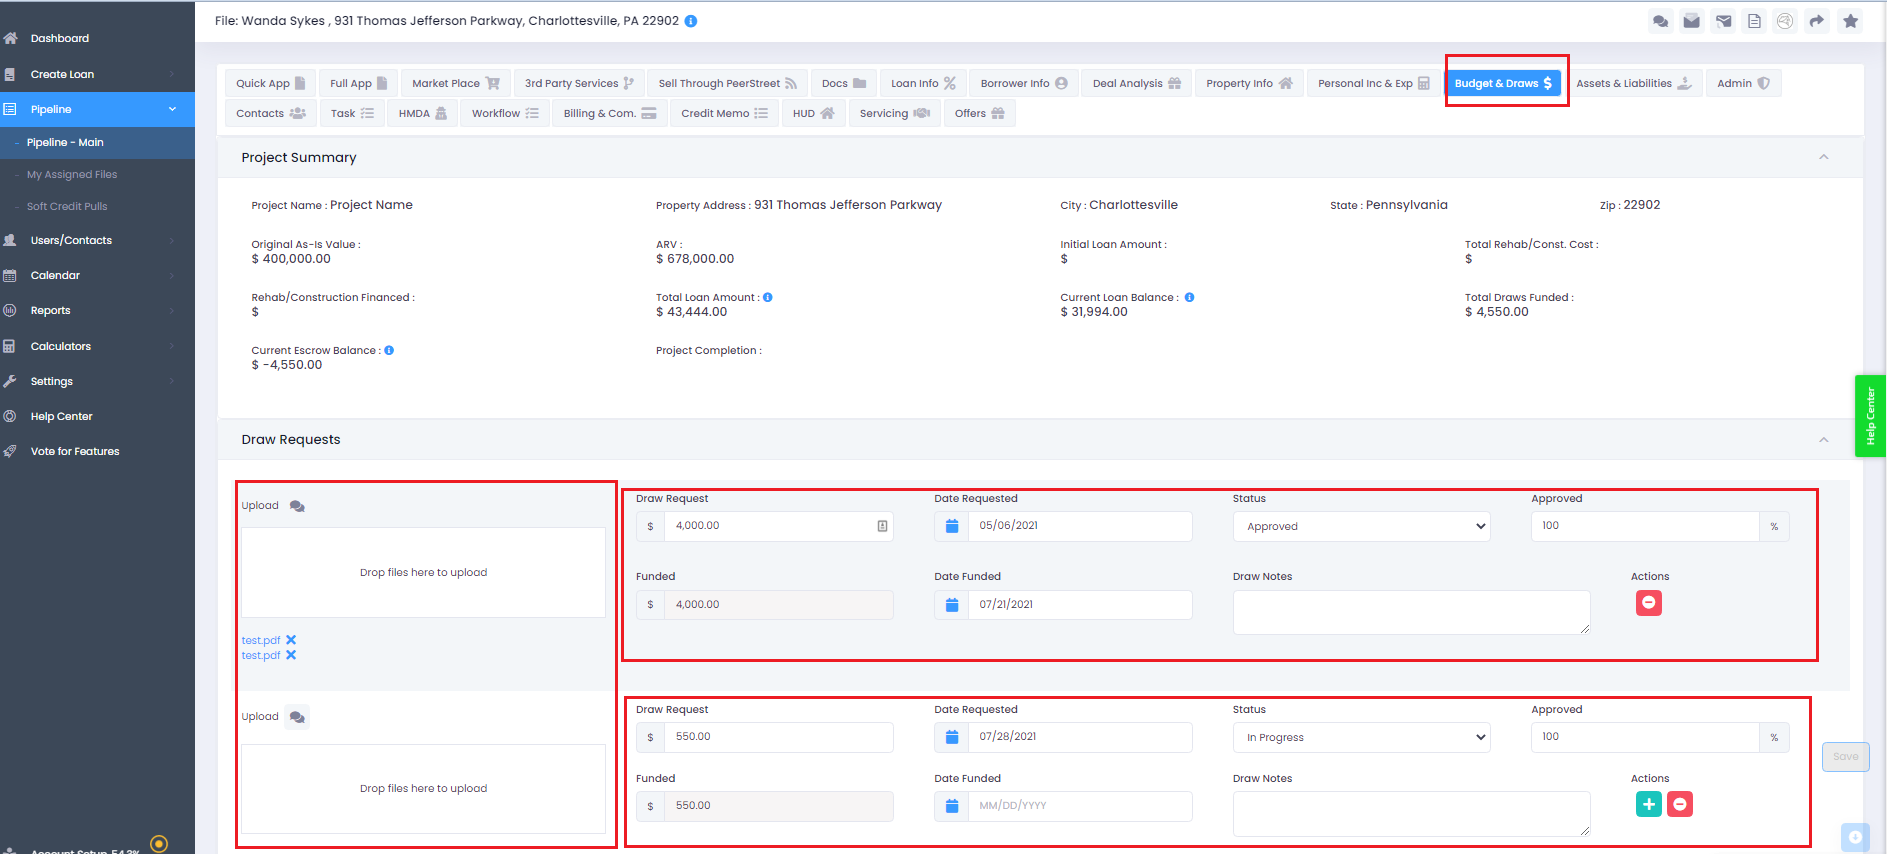This screenshot has height=854, width=1887.
Task: Add new draw with green plus button
Action: 1649,804
